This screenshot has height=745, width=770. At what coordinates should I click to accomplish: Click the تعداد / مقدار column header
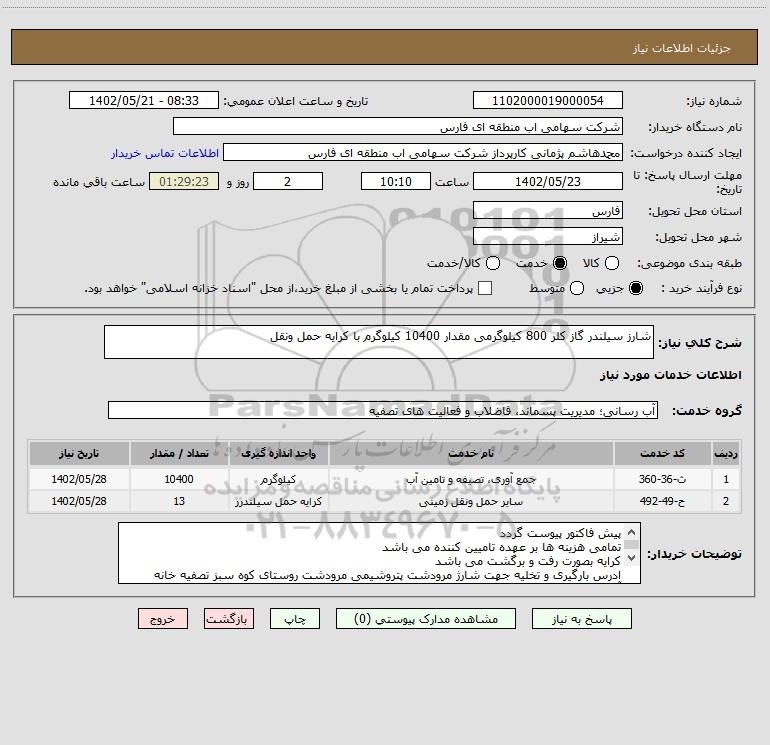point(179,453)
